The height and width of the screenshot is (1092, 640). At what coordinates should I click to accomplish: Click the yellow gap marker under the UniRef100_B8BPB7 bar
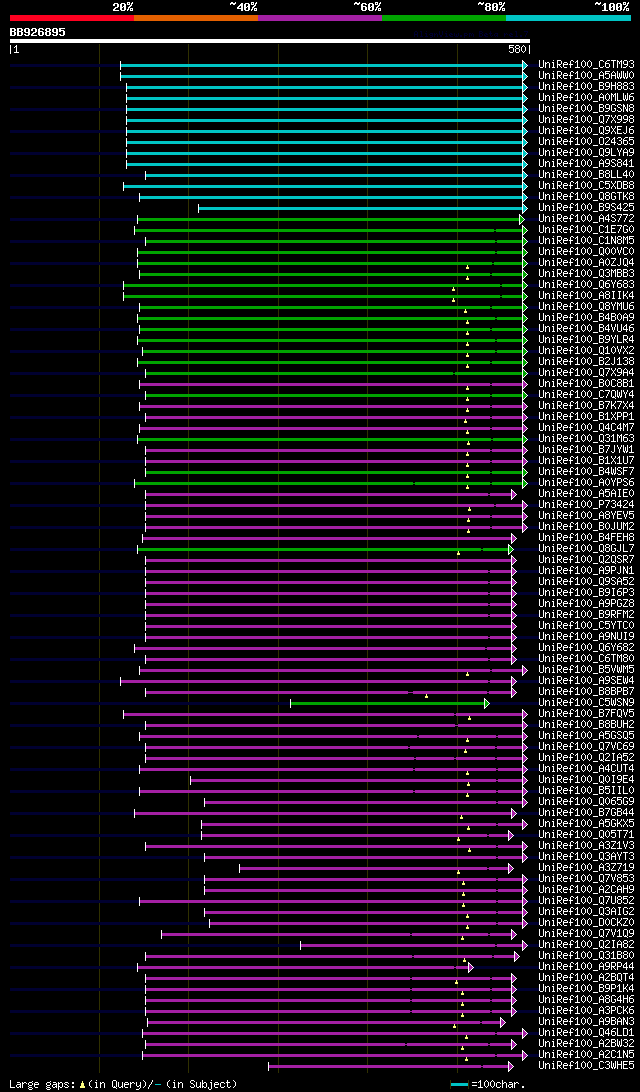tap(426, 696)
